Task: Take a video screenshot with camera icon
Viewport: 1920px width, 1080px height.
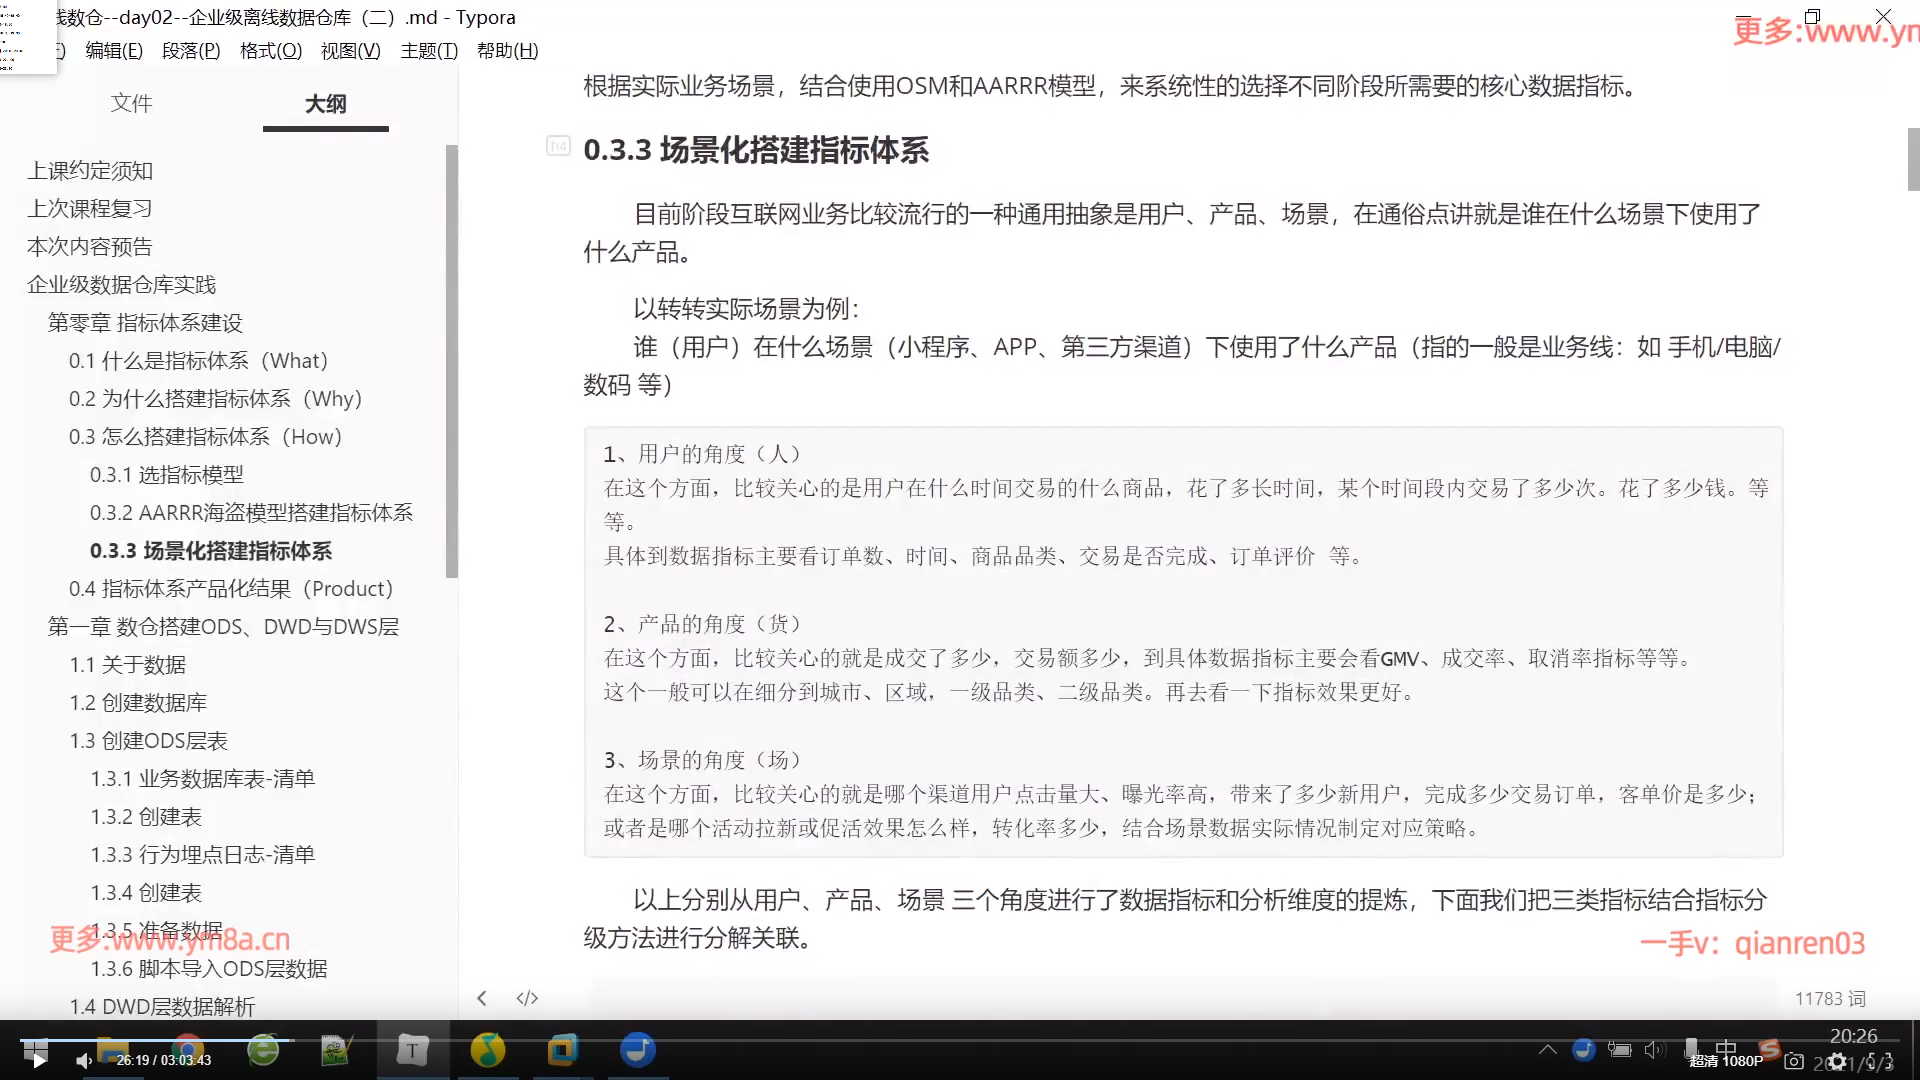Action: (x=1794, y=1061)
